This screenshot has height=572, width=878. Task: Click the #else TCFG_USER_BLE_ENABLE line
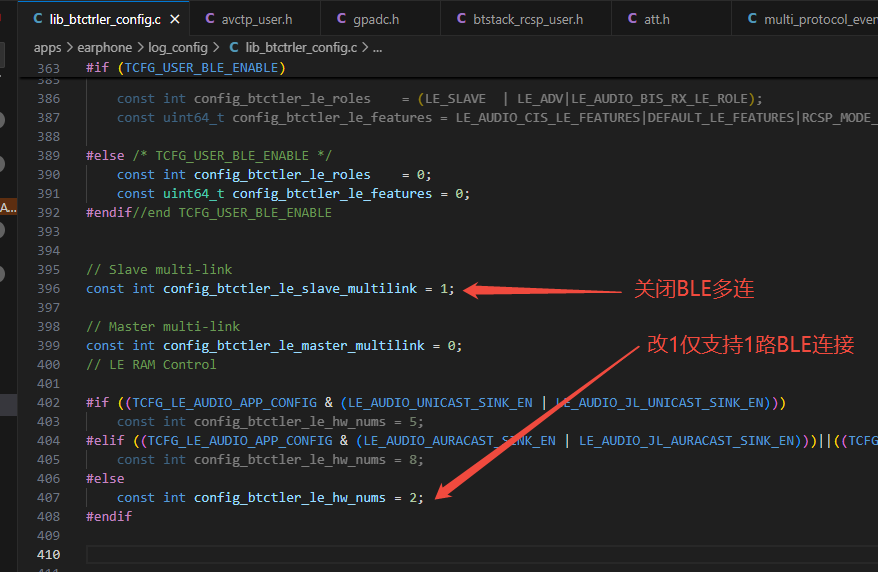209,156
